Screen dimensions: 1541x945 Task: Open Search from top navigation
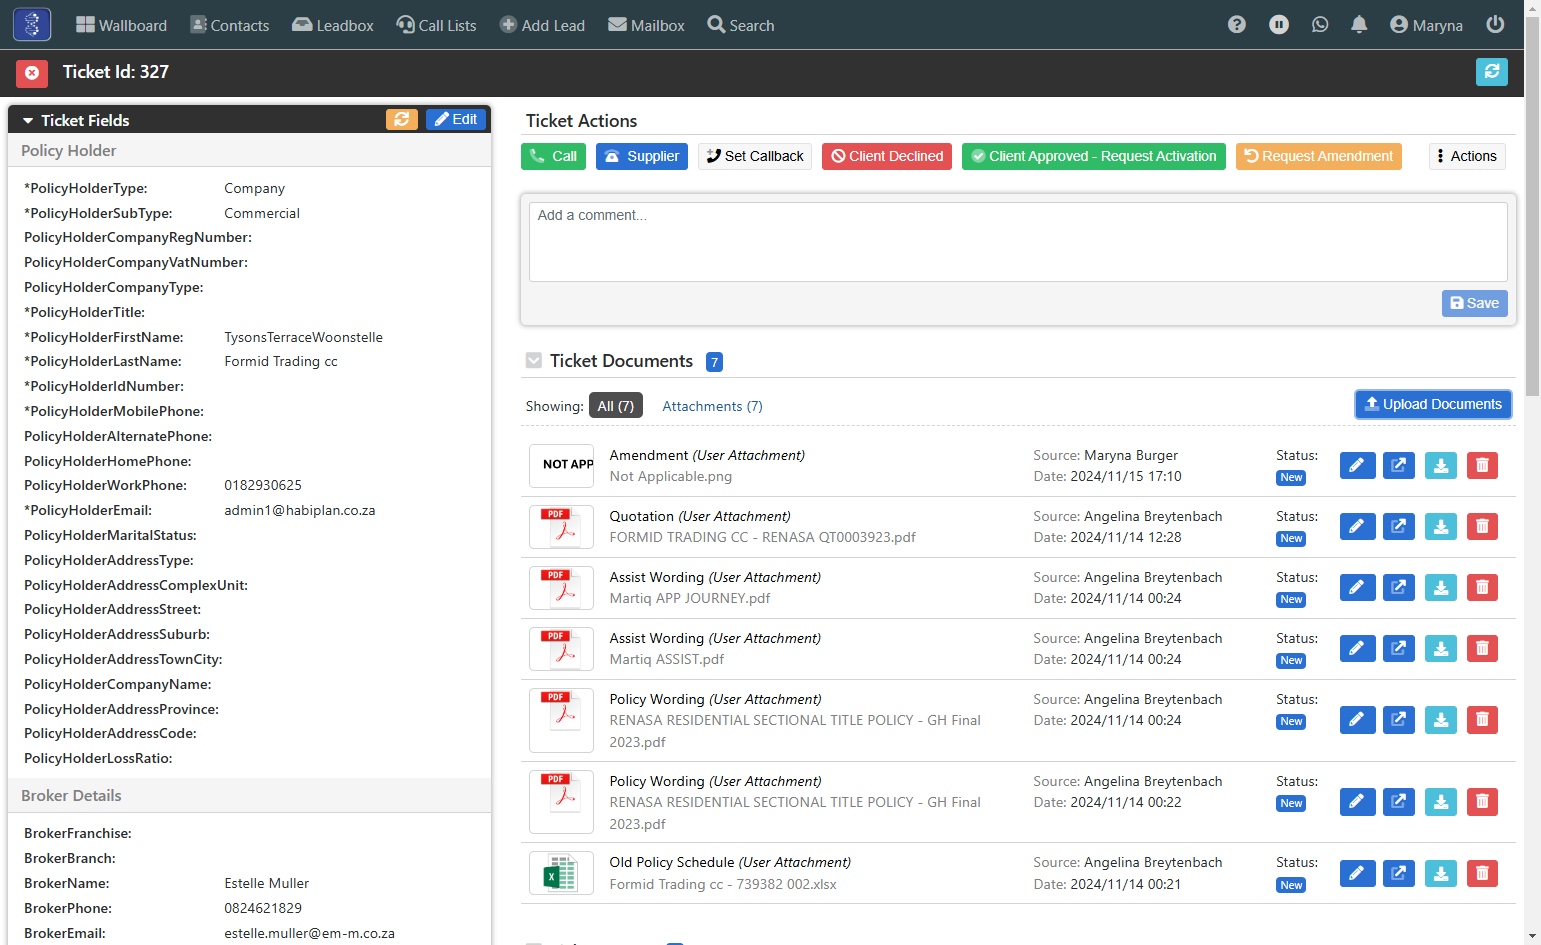[x=741, y=25]
